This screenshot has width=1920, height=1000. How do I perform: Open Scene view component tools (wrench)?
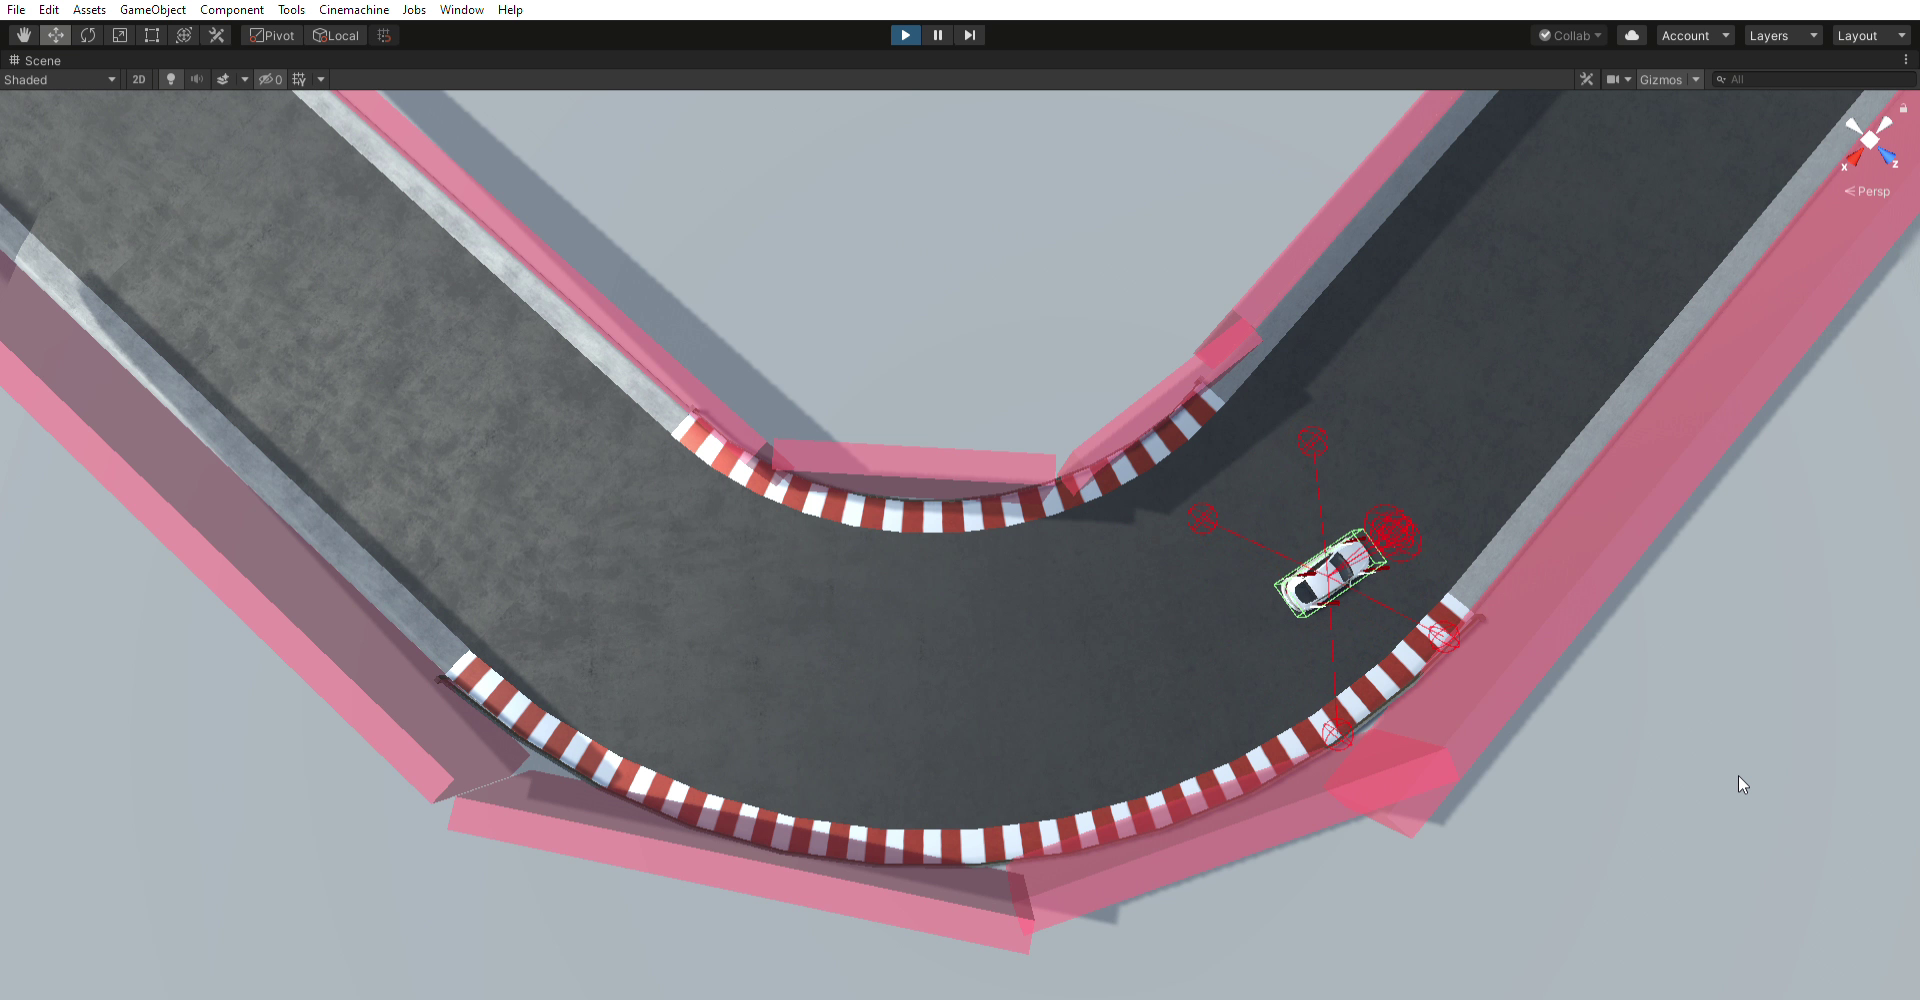click(1586, 79)
